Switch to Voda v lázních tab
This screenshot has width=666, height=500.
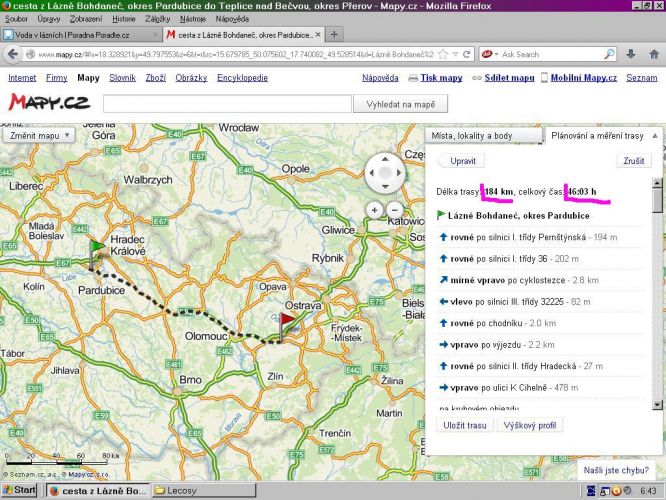tap(81, 35)
